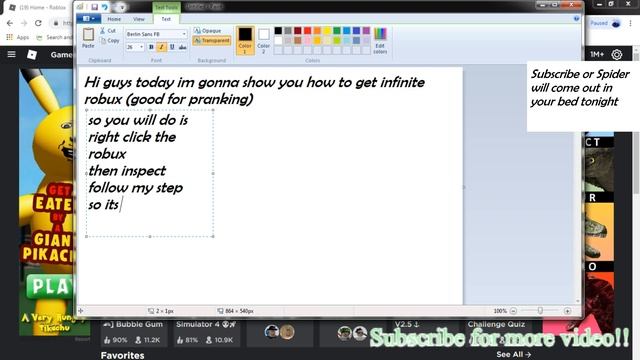Click the Paint zoom slider handle
Image resolution: width=640 pixels, height=360 pixels.
tap(540, 311)
